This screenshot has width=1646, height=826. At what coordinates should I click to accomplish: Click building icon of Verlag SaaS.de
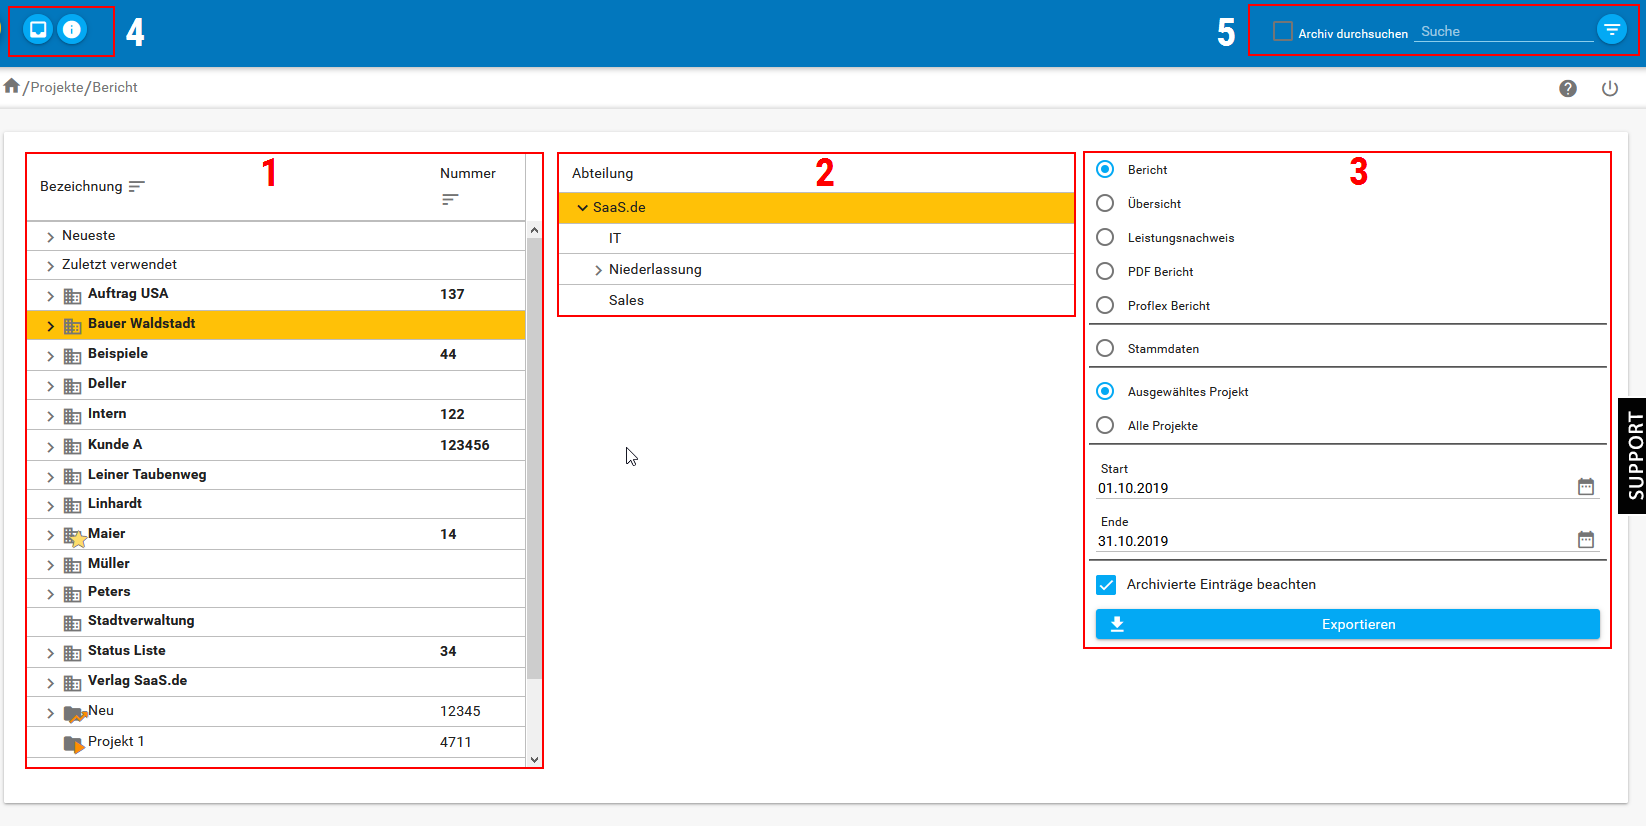(x=72, y=683)
